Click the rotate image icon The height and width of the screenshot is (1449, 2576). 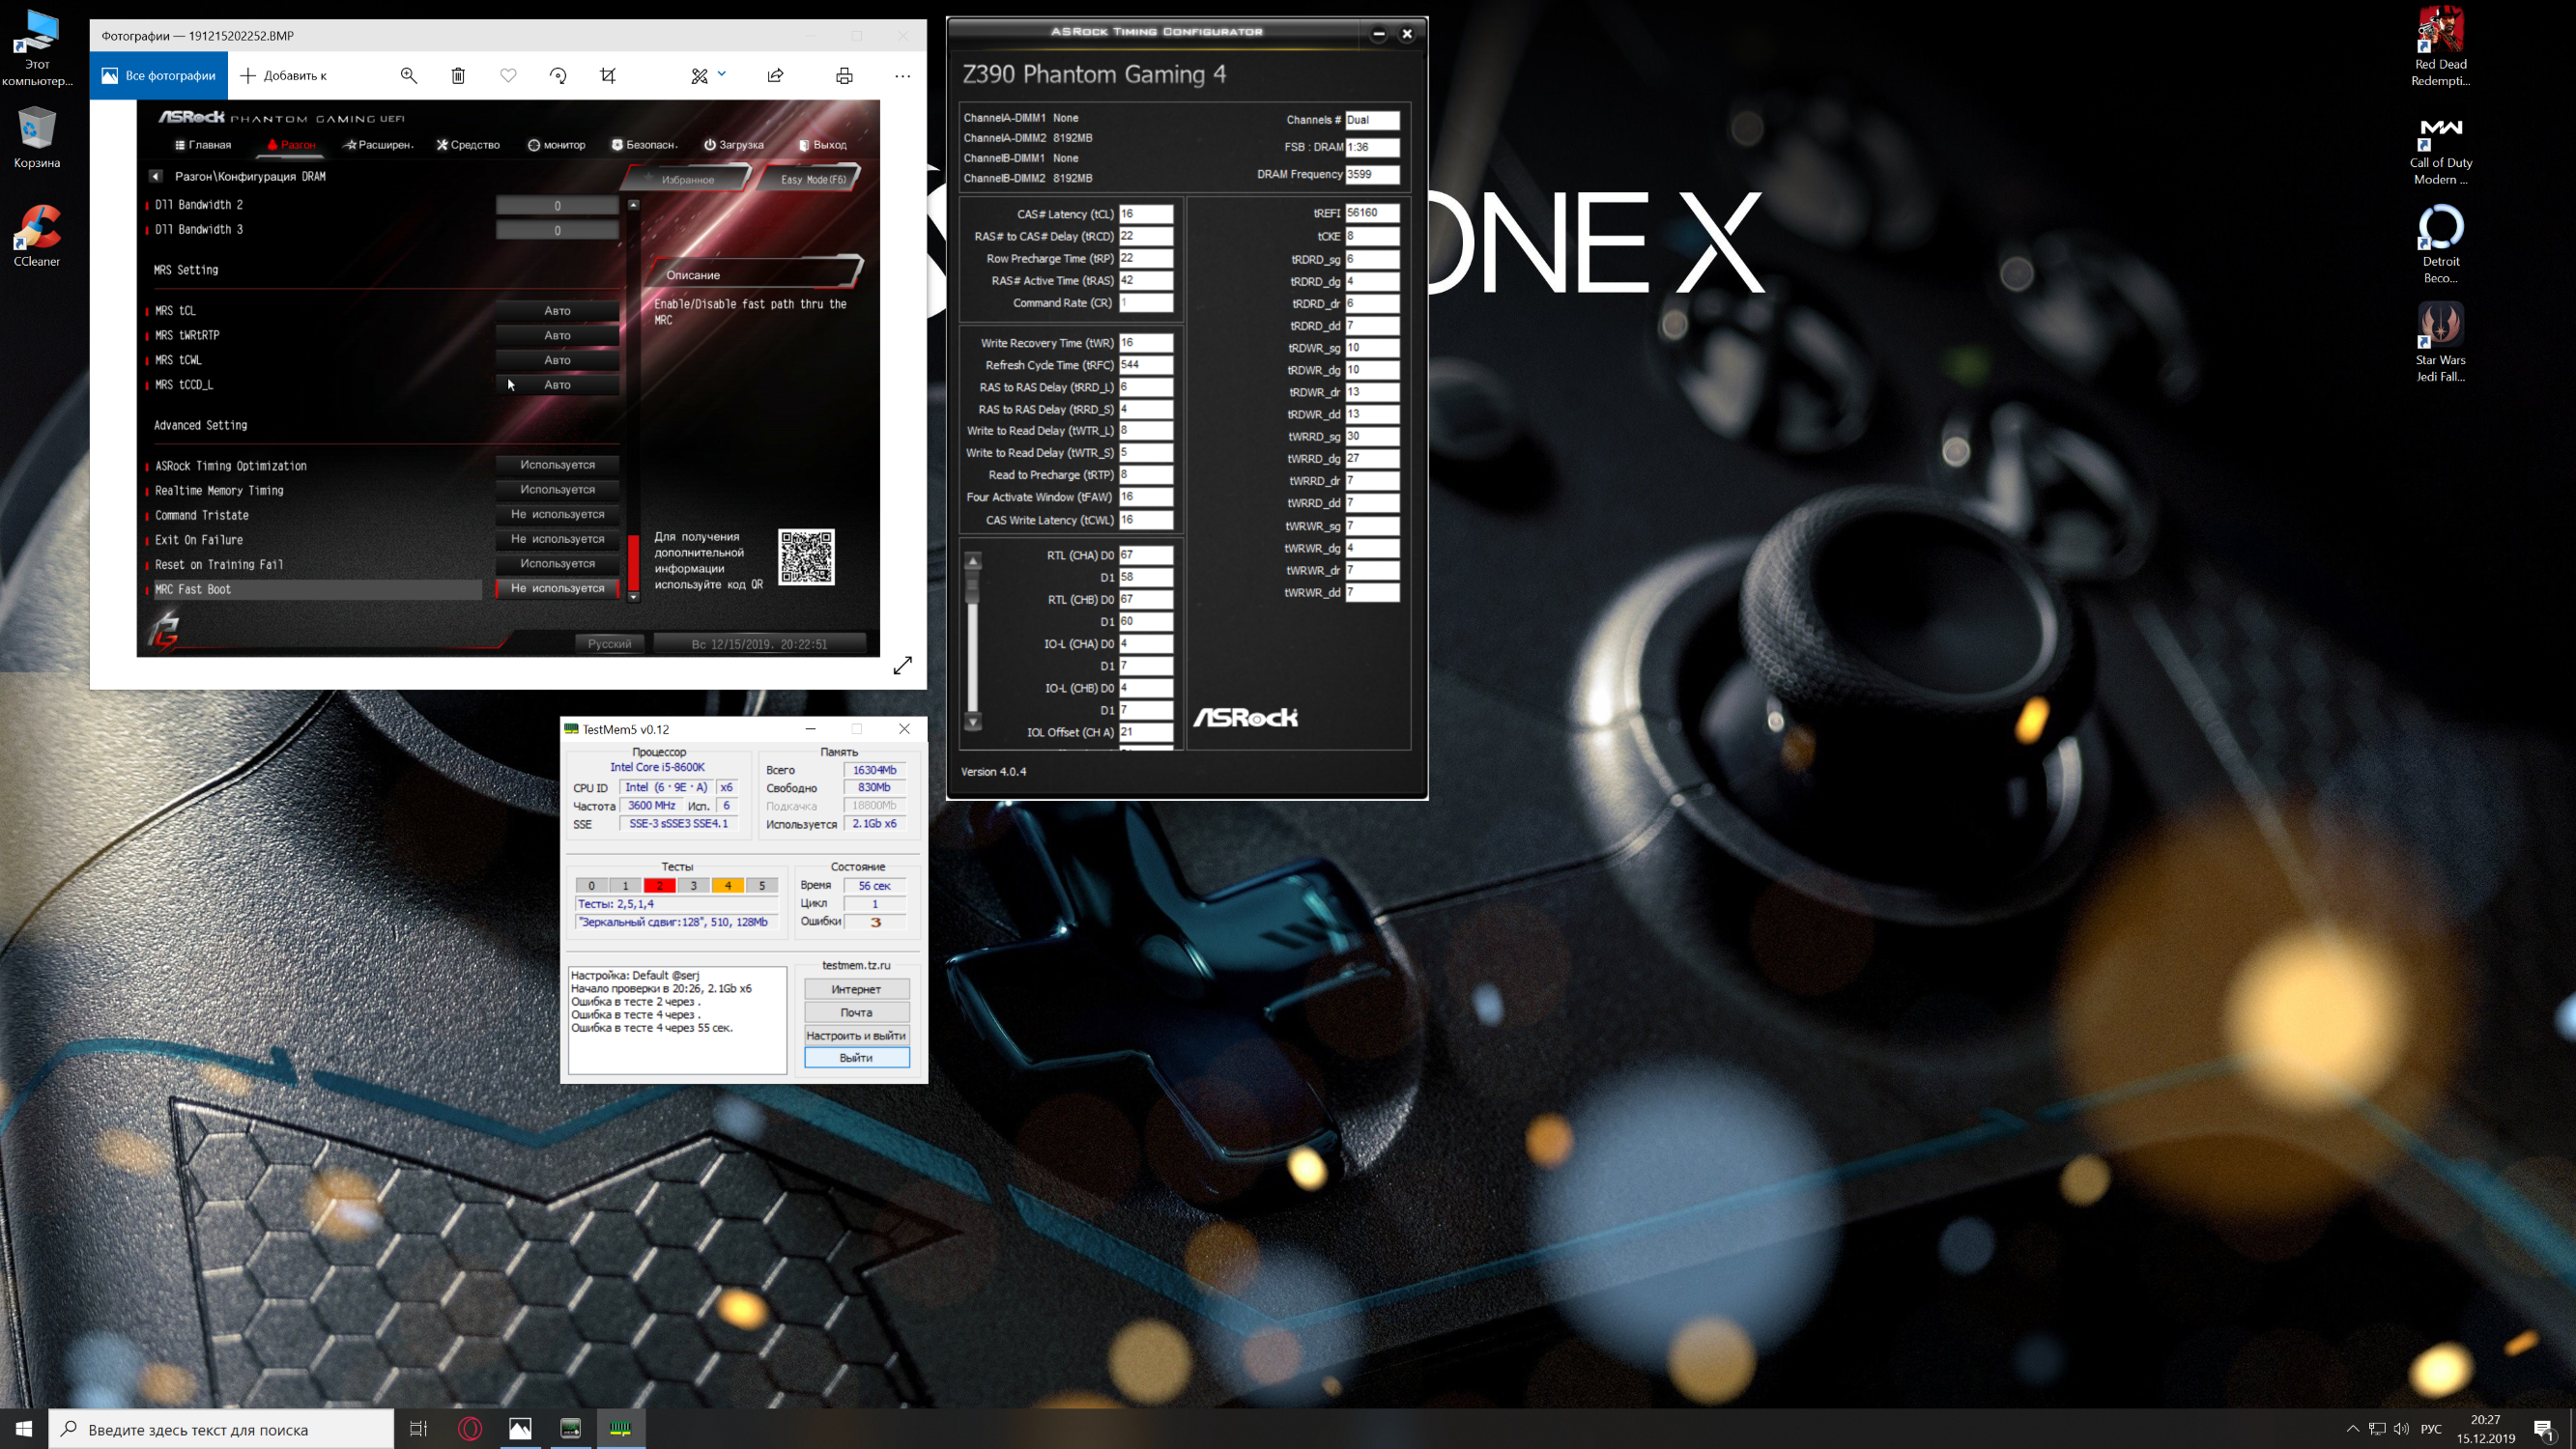click(558, 75)
